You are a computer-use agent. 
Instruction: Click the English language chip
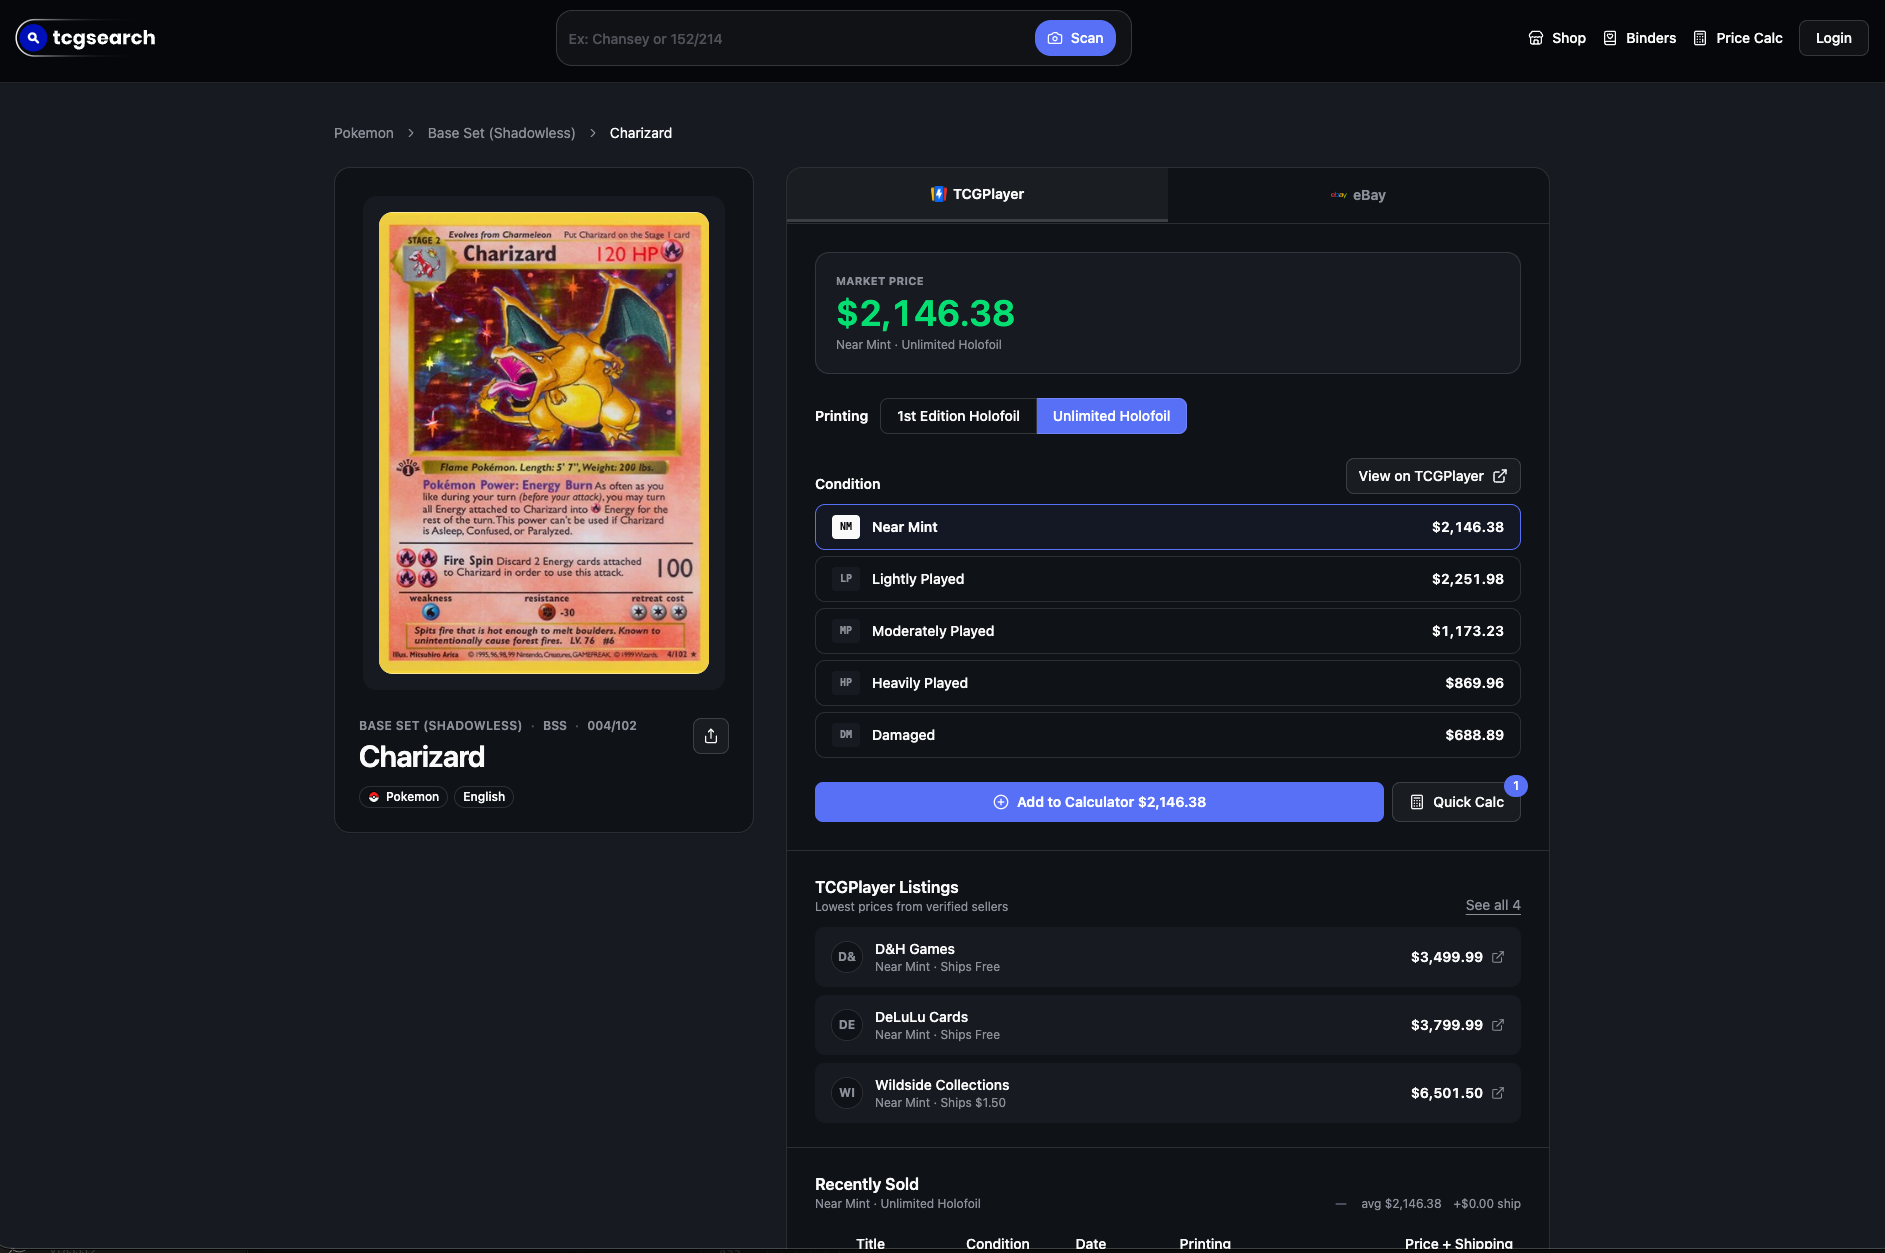pos(484,797)
